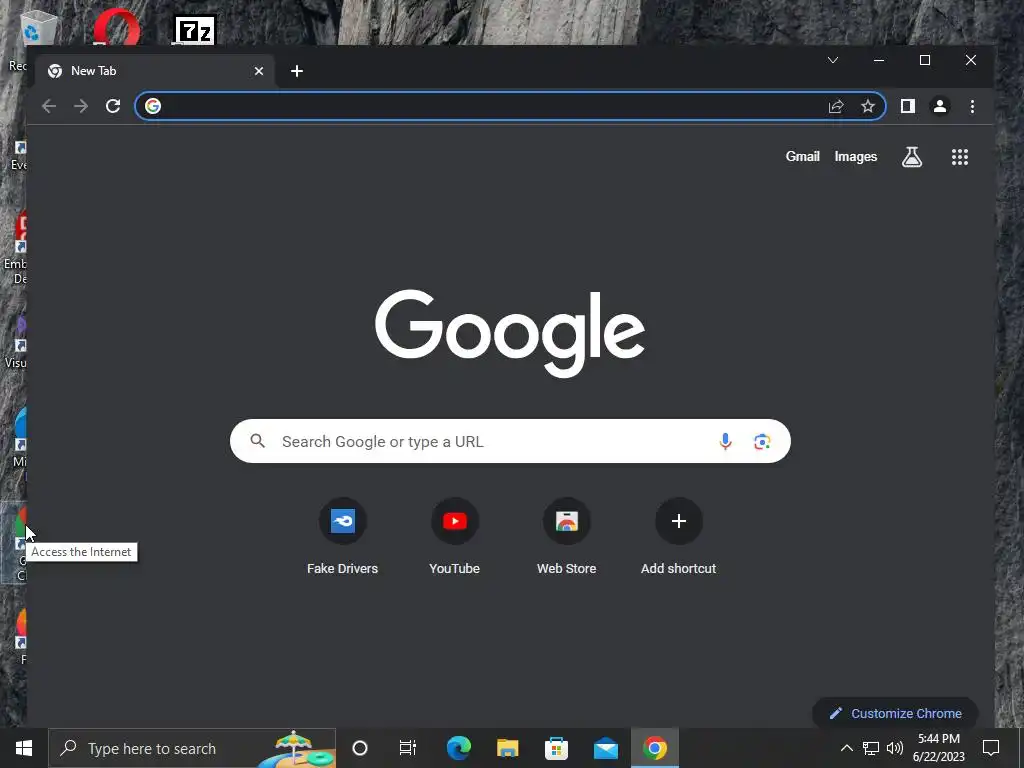Click the Customize Chrome button
The width and height of the screenshot is (1024, 768).
[895, 713]
